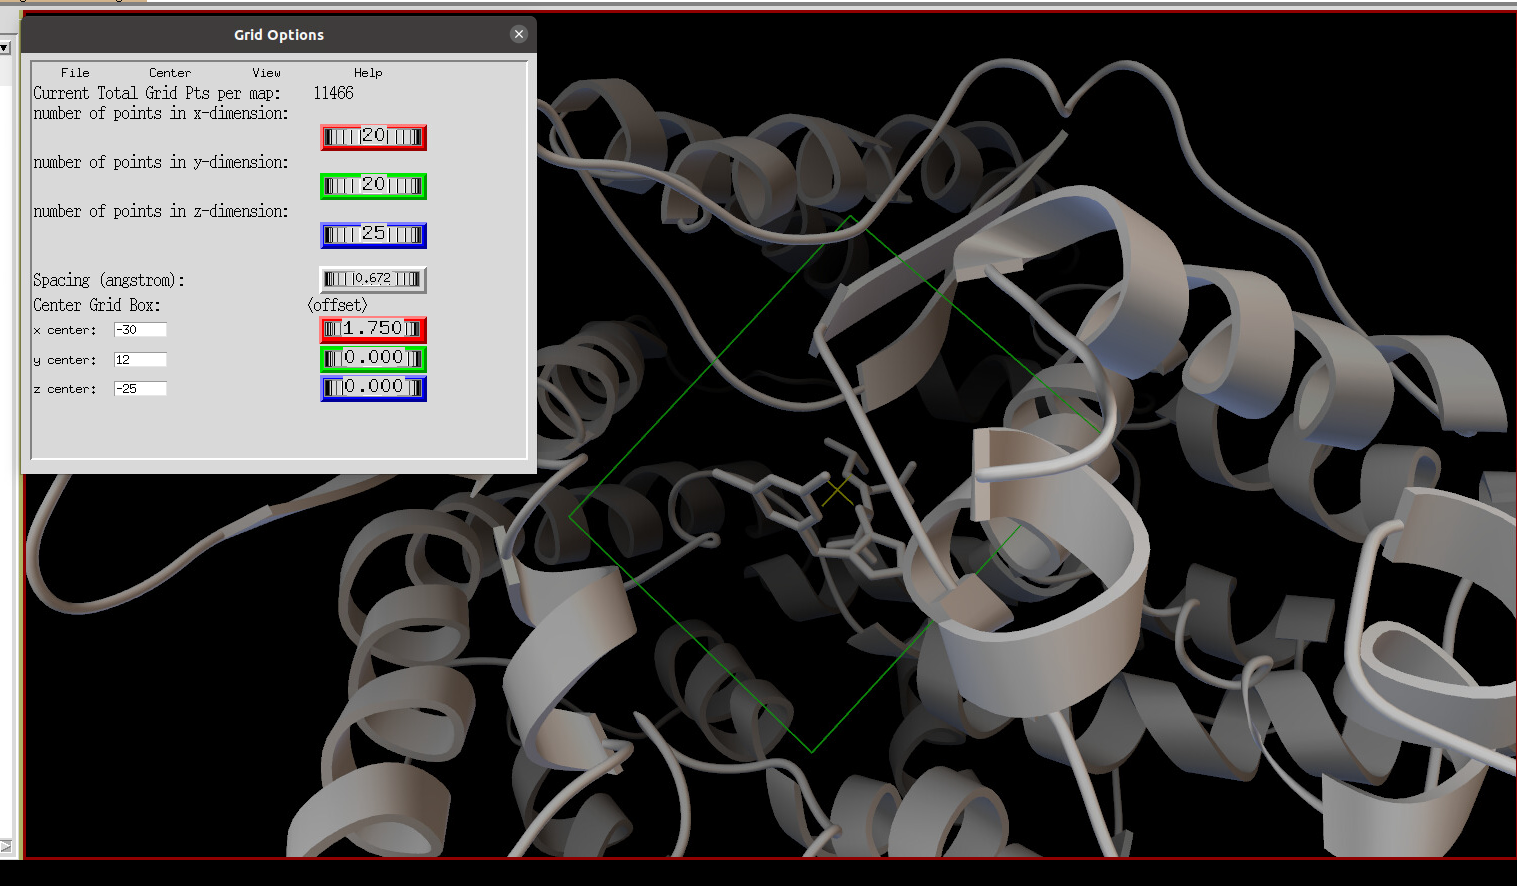The width and height of the screenshot is (1517, 886).
Task: Close the Grid Options dialog
Action: tap(519, 34)
